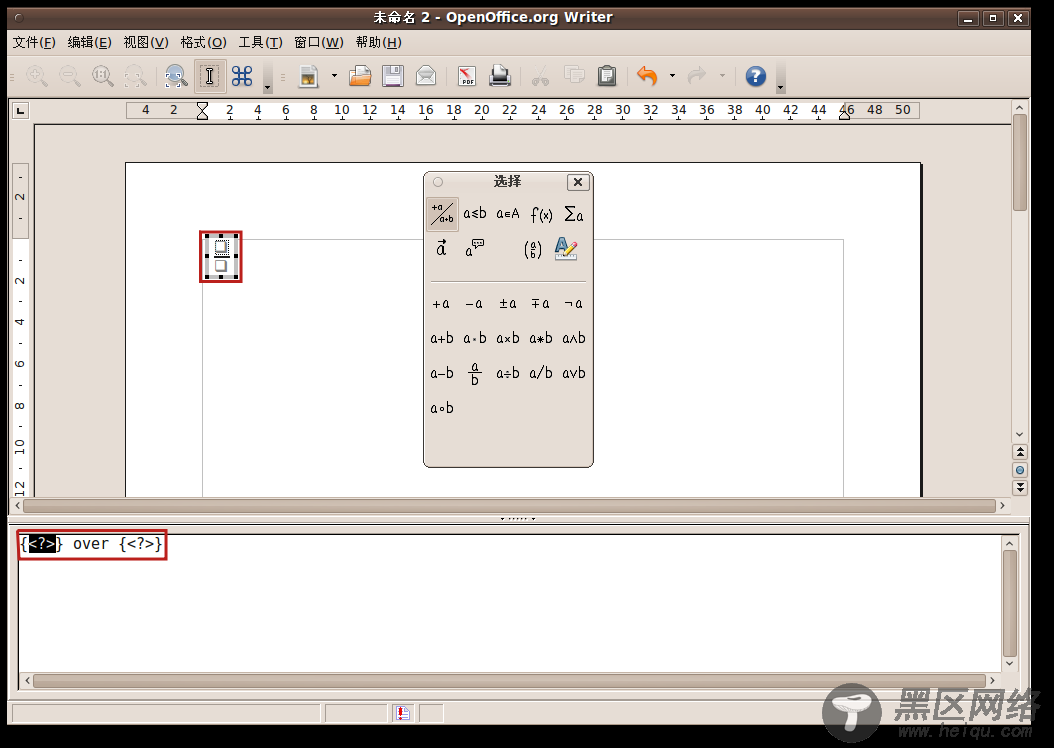
Task: Insert the a×b multiplication operator
Action: click(508, 338)
